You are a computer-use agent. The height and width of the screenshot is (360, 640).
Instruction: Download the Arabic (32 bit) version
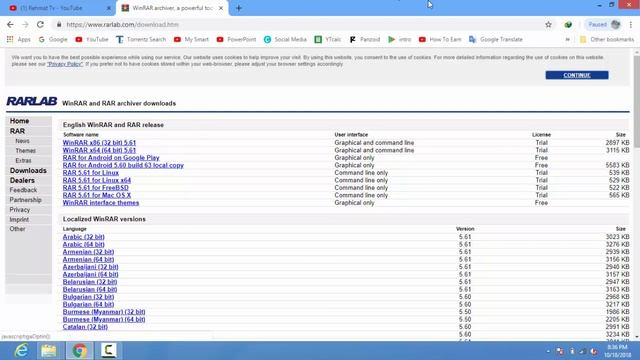click(x=84, y=237)
